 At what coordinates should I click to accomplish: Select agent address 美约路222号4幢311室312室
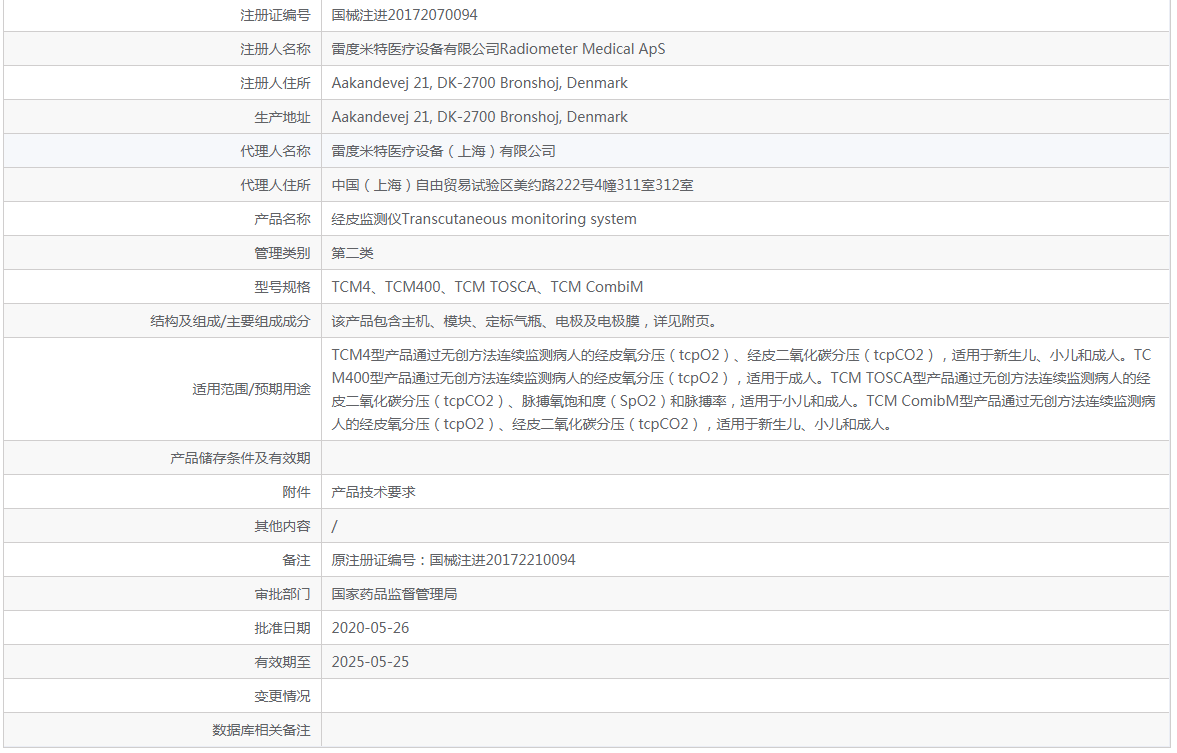click(513, 185)
